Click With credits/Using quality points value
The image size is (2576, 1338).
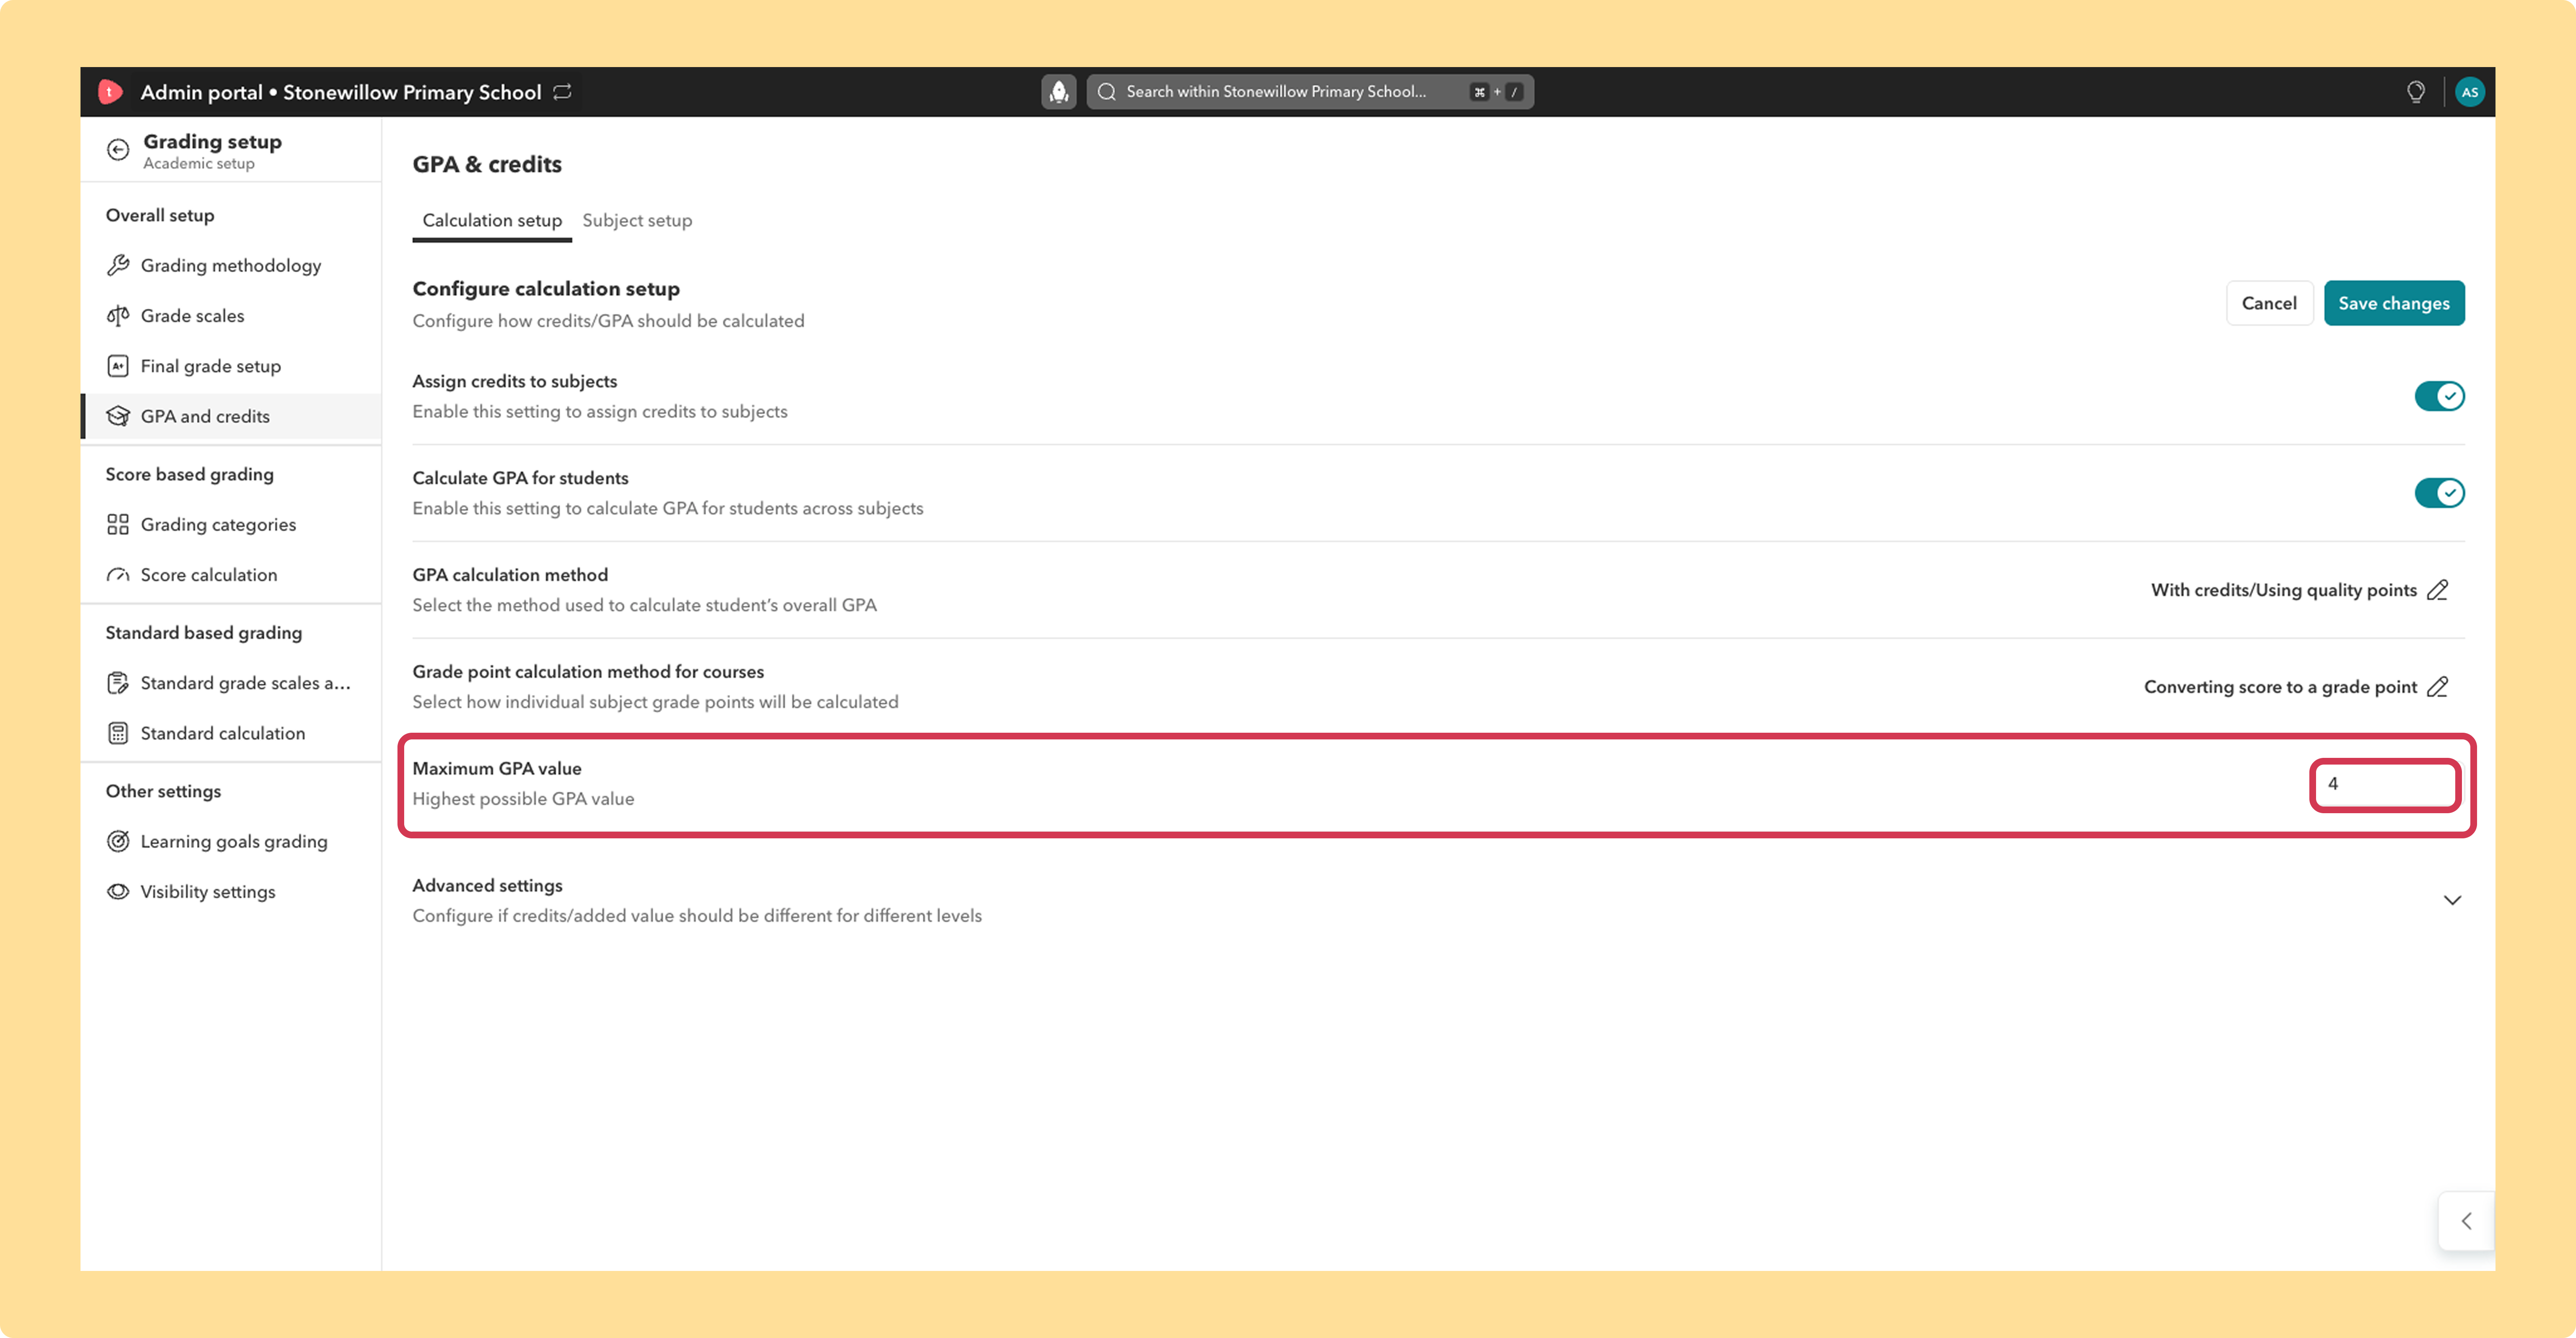[2284, 590]
